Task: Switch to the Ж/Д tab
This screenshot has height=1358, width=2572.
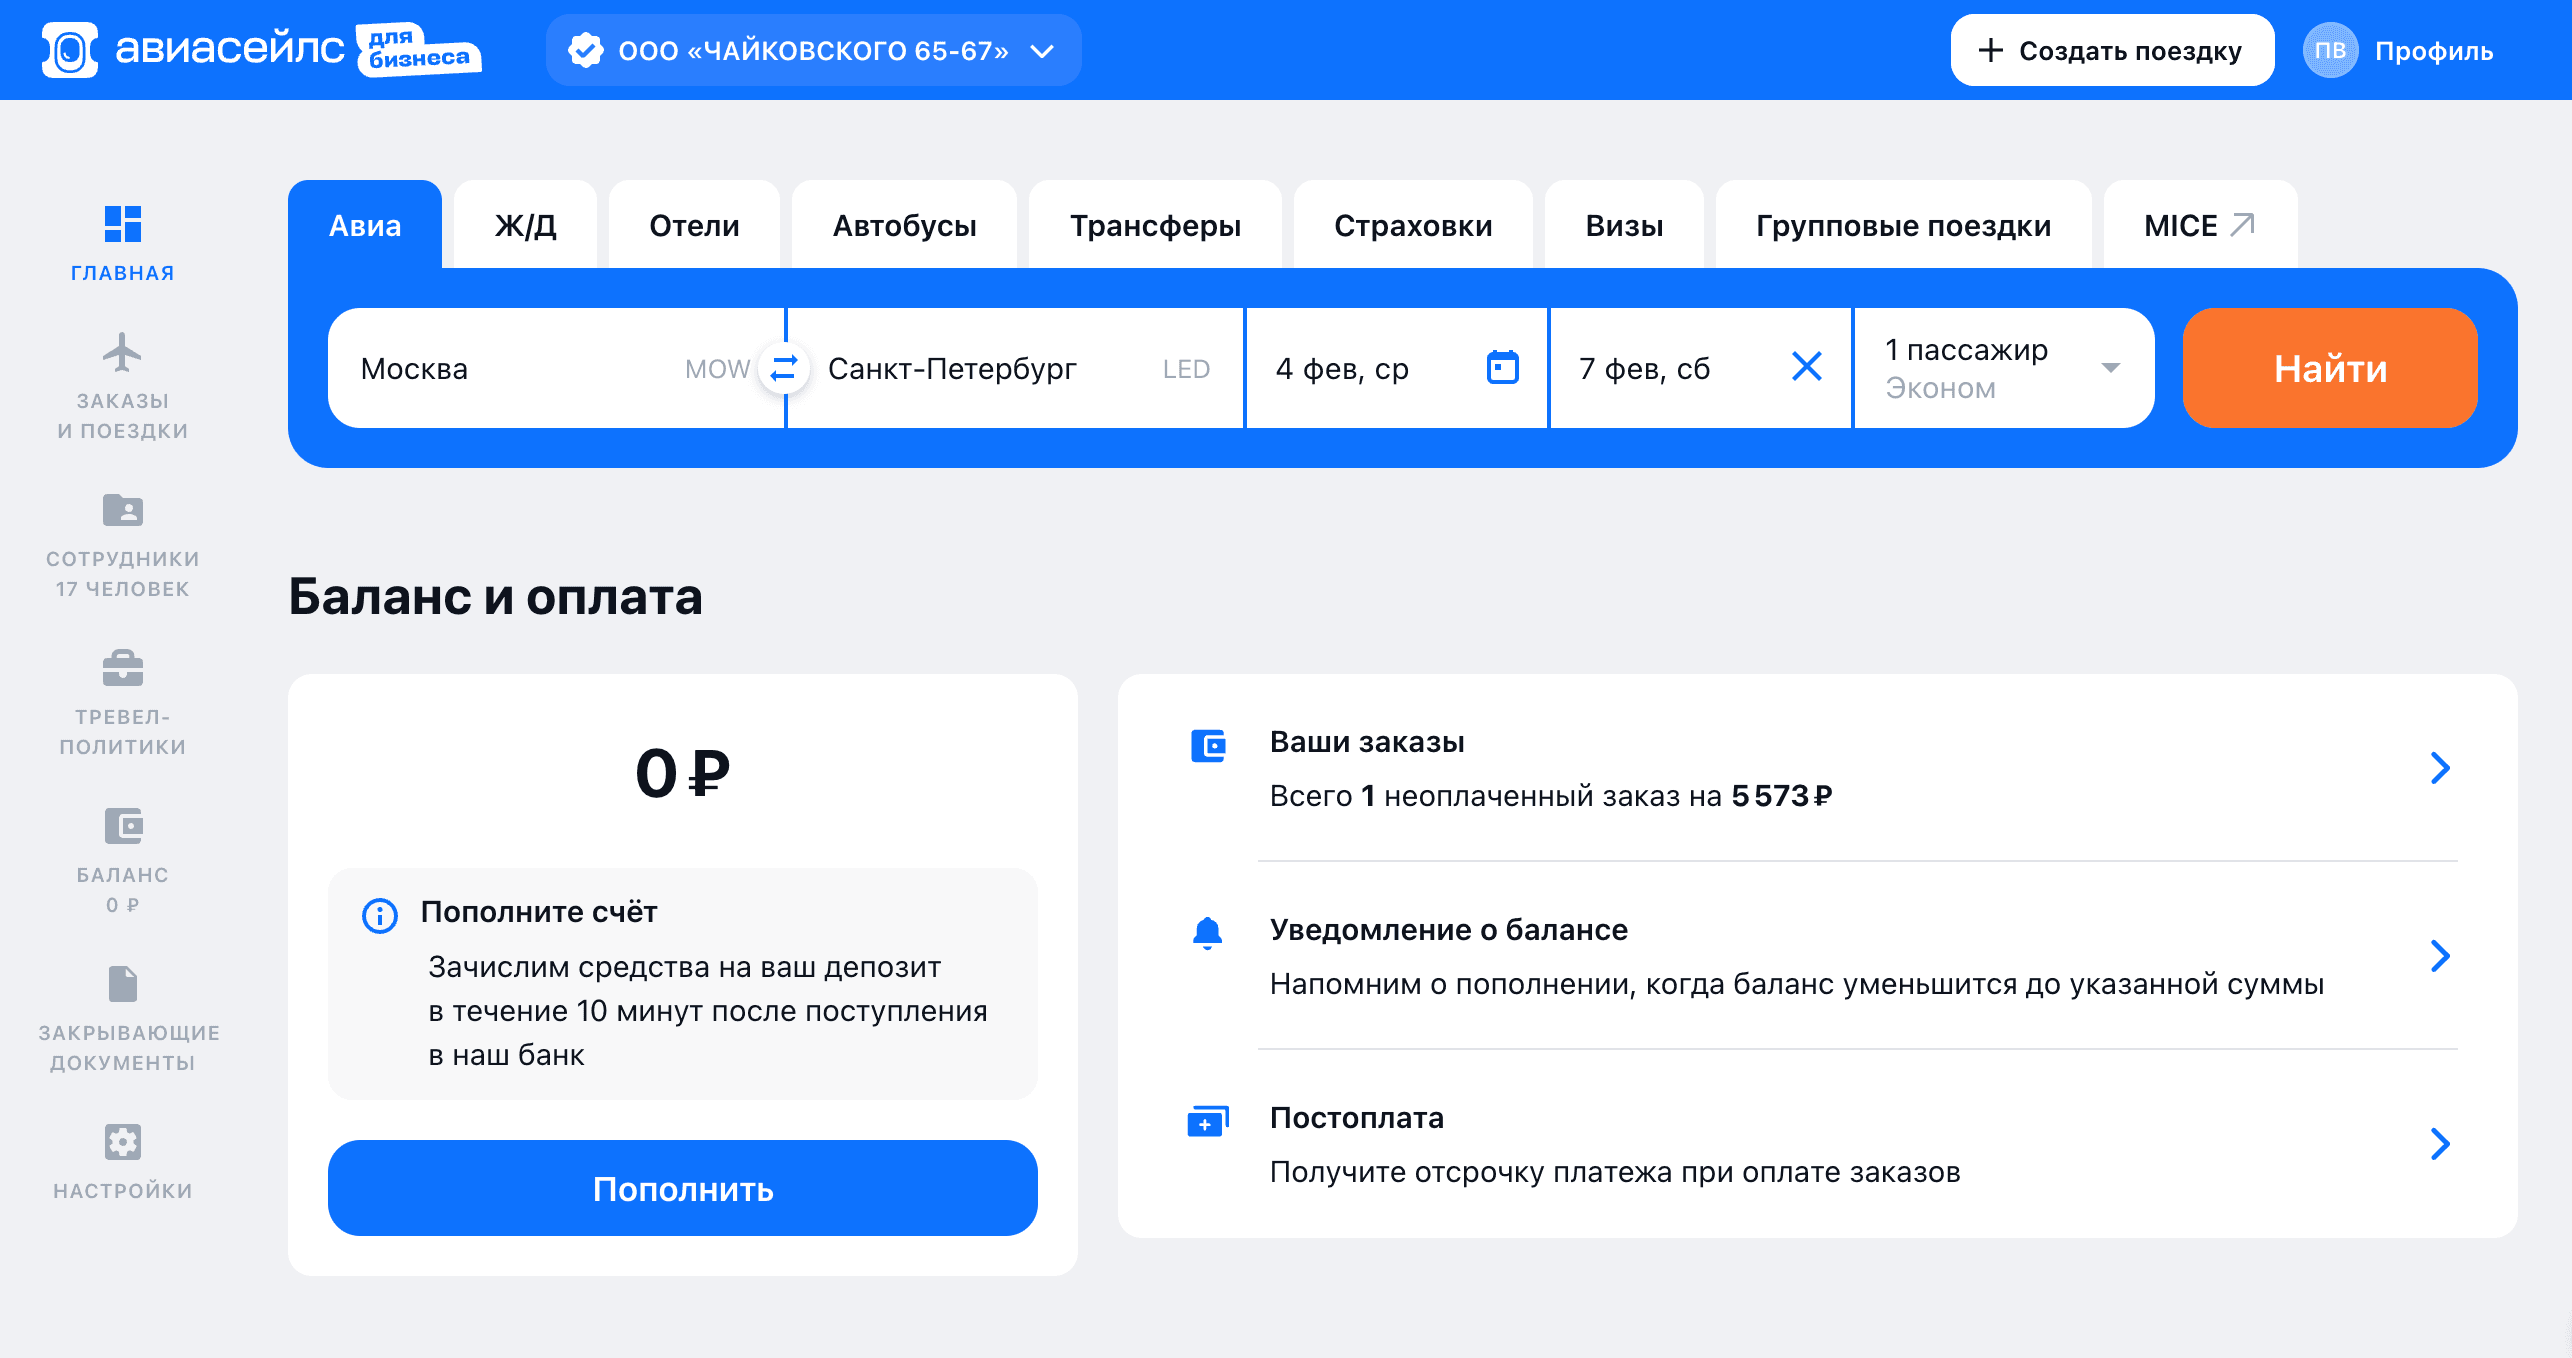Action: pyautogui.click(x=525, y=225)
